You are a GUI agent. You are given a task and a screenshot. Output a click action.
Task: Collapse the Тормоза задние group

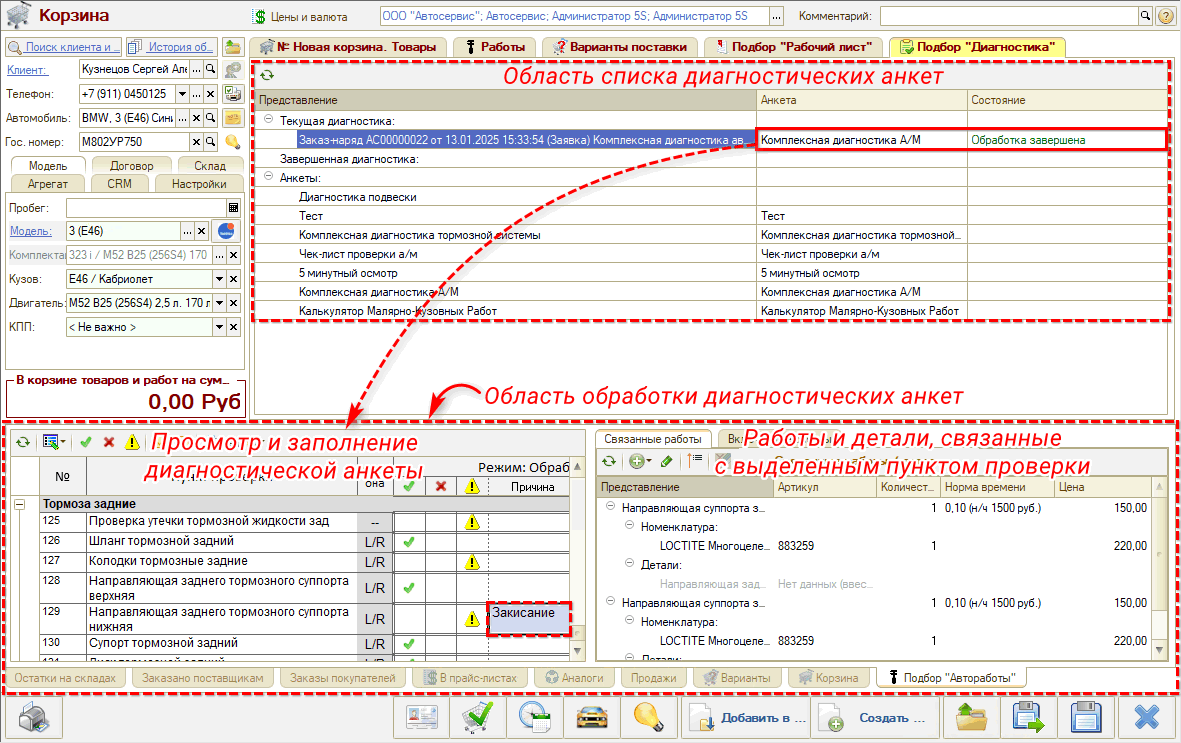(x=20, y=504)
